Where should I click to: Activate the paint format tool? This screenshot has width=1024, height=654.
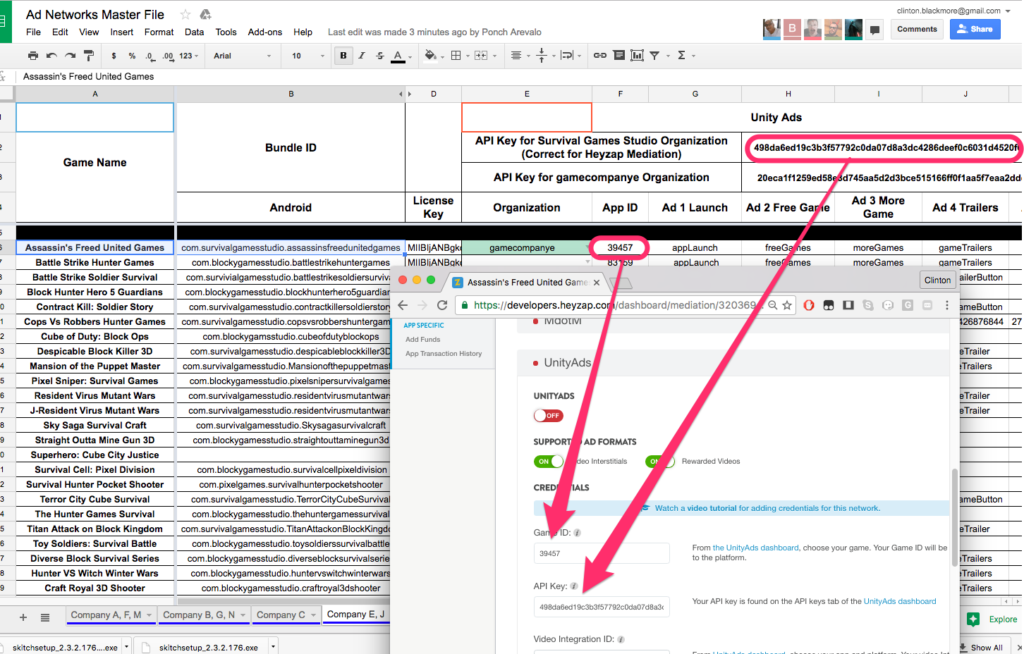(x=89, y=56)
